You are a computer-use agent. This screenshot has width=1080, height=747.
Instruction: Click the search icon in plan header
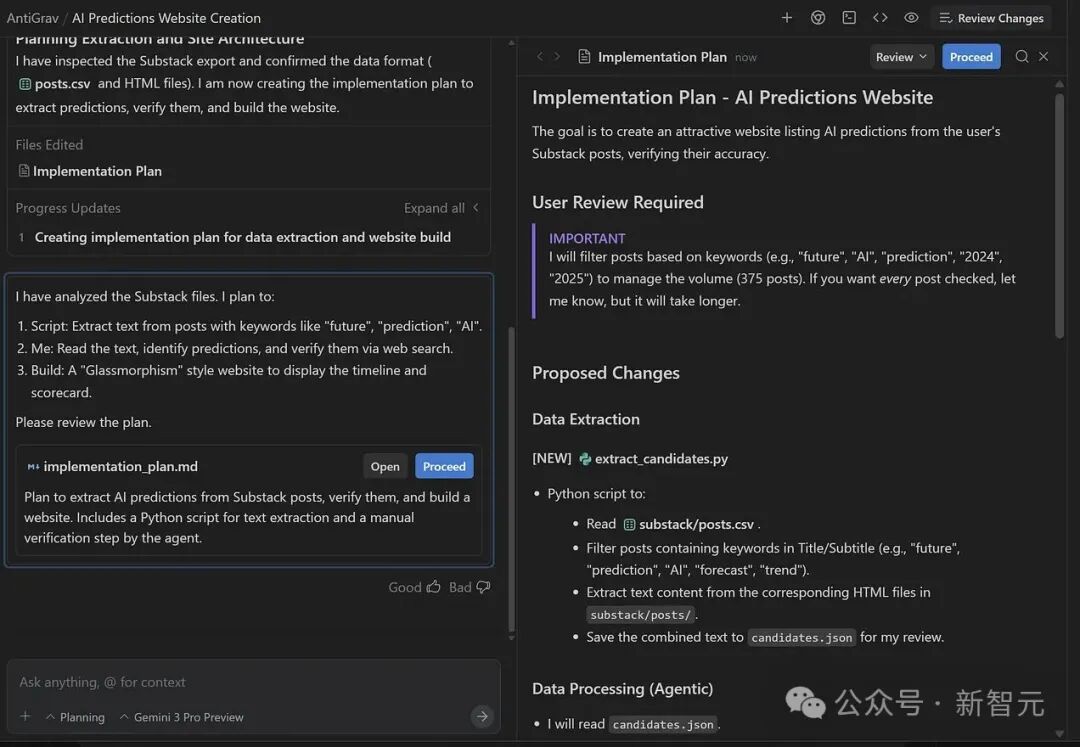tap(1021, 57)
